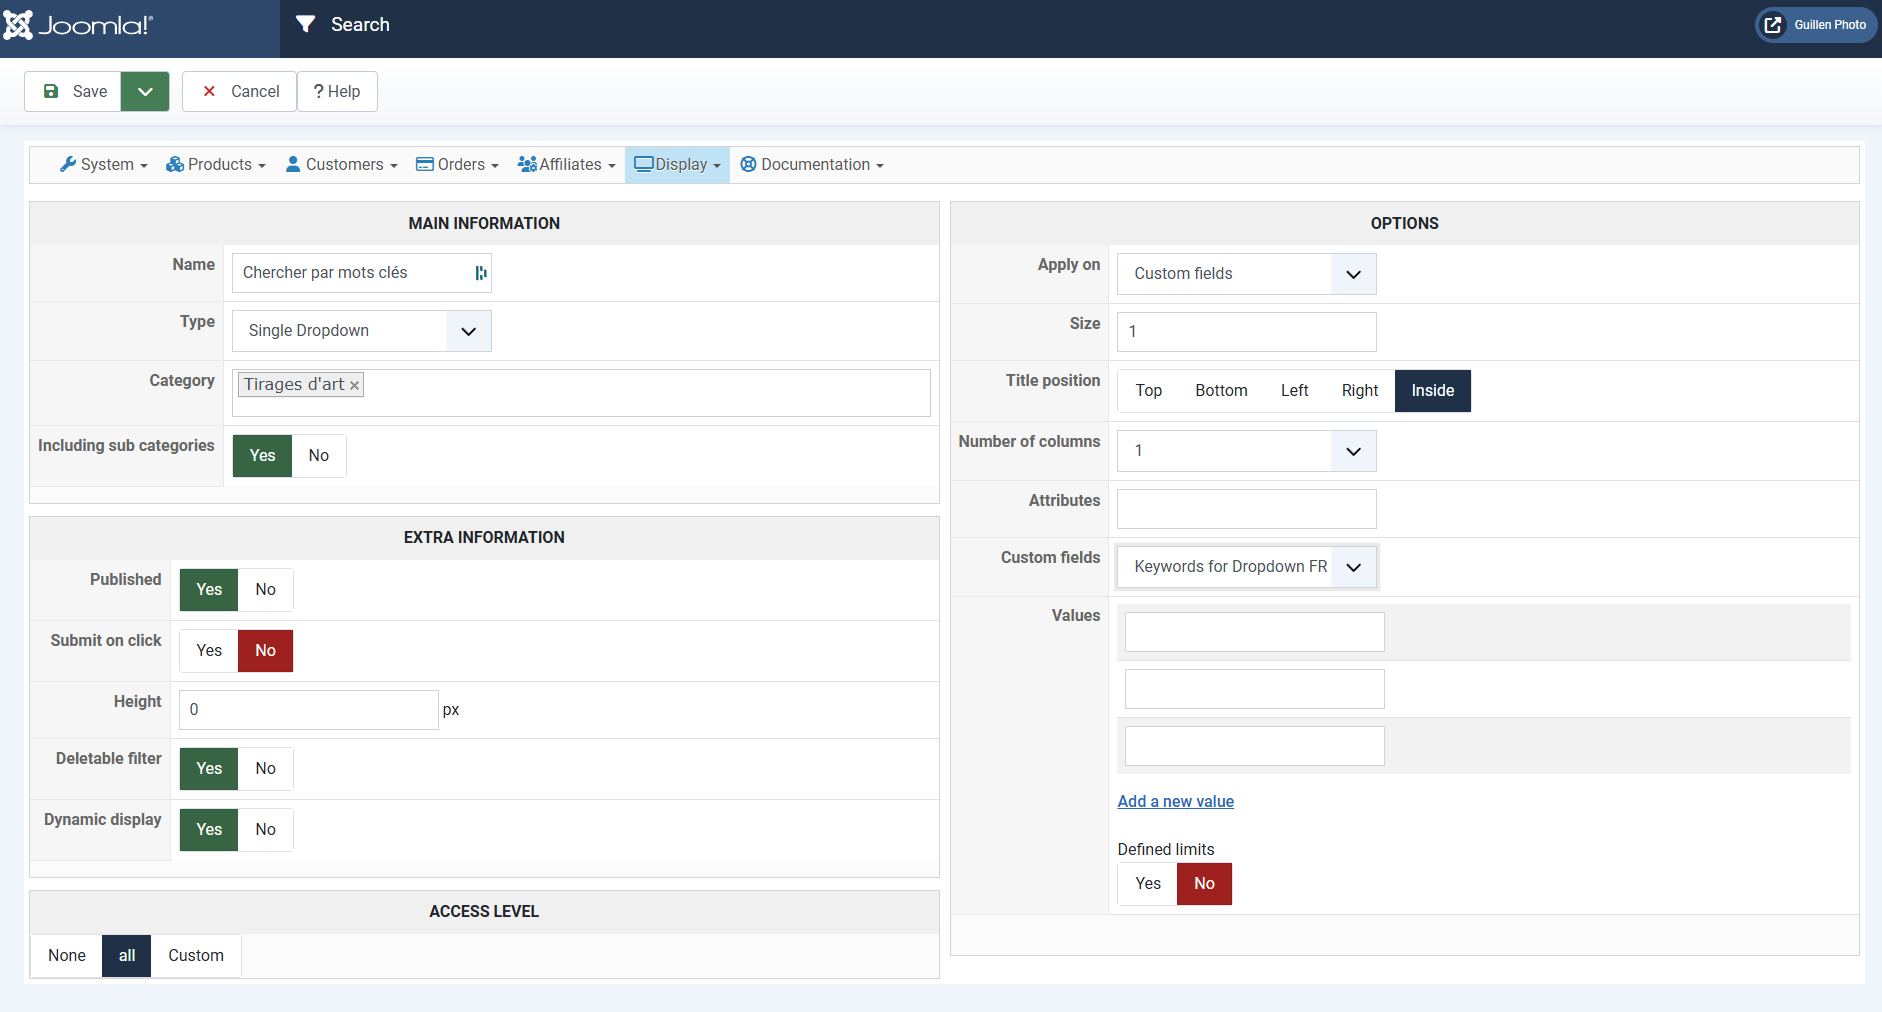
Task: Set Published to No
Action: coord(265,590)
